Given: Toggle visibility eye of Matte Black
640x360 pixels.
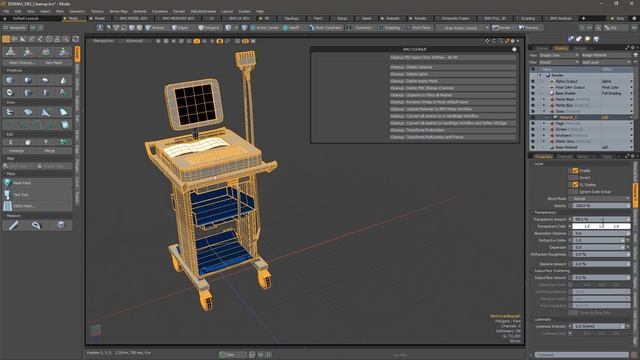Looking at the screenshot, I should point(533,99).
